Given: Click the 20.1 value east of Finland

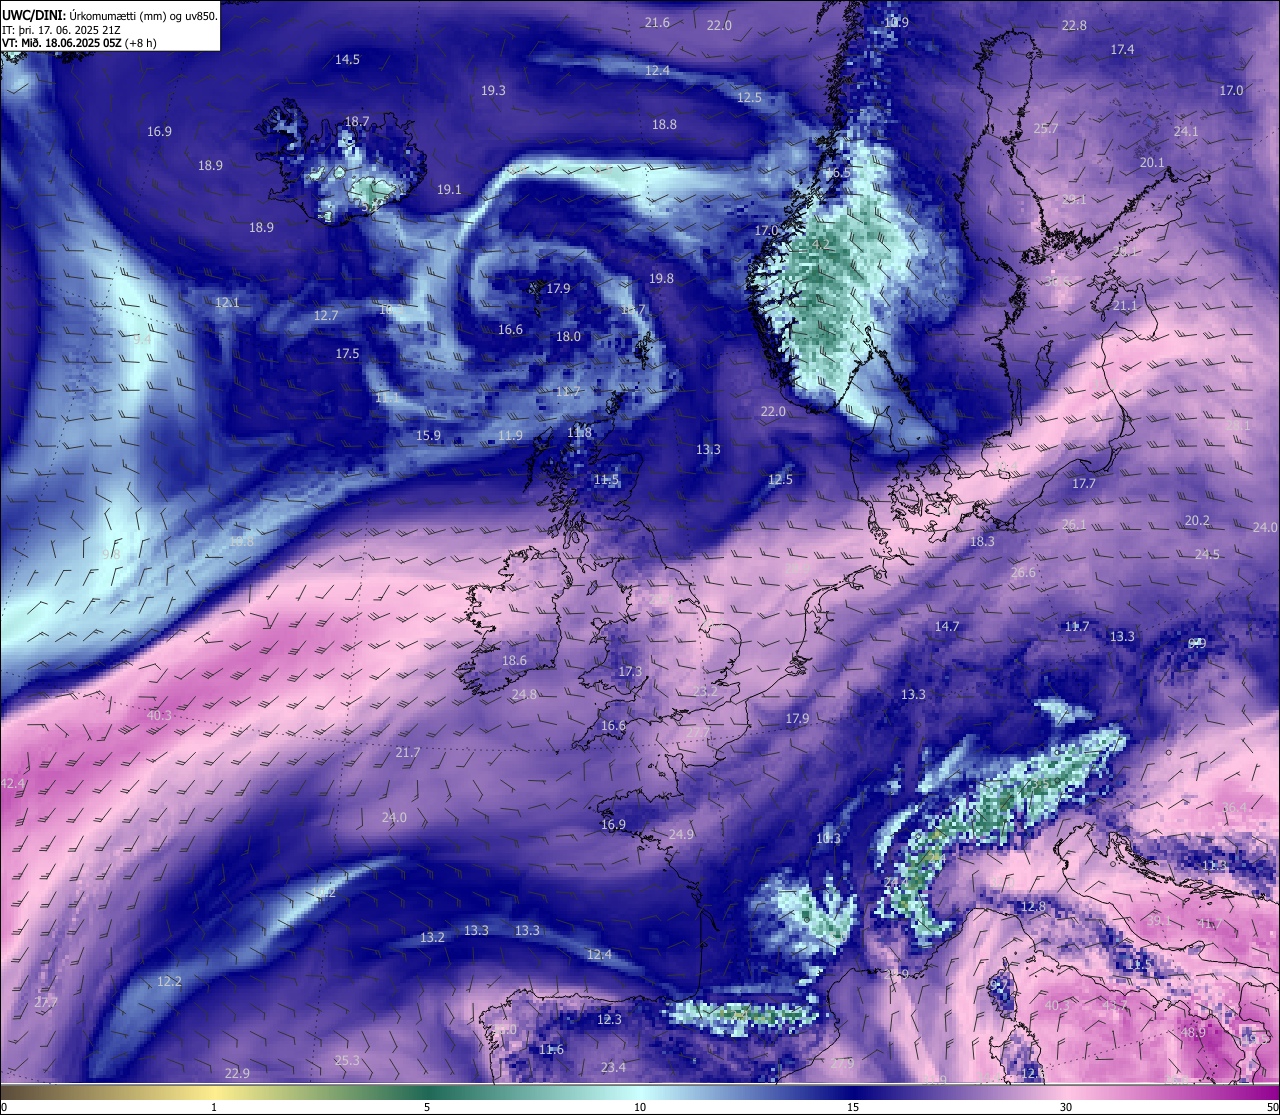Looking at the screenshot, I should click(x=1152, y=162).
